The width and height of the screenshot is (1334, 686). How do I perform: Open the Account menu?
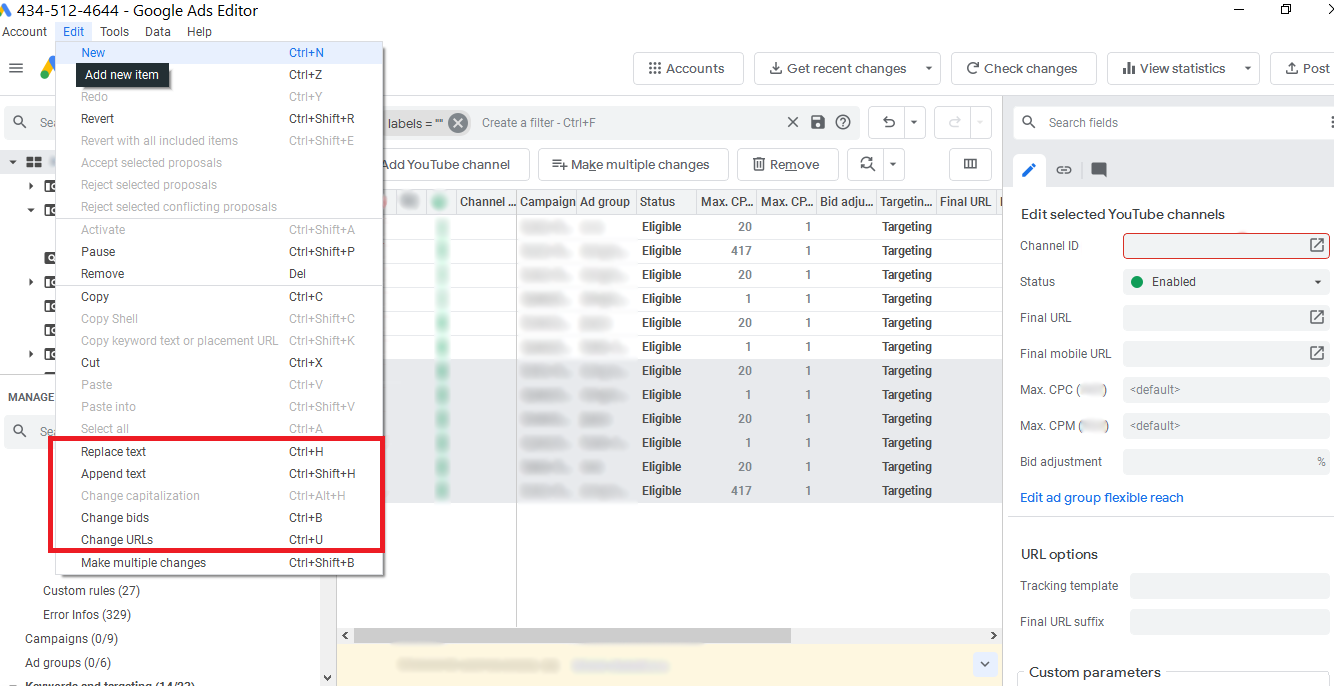coord(25,31)
